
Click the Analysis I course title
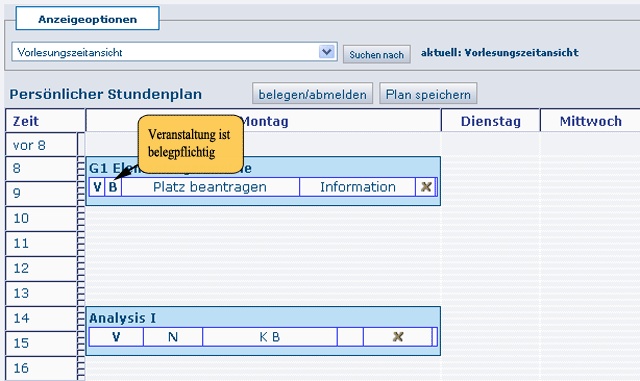[x=122, y=318]
